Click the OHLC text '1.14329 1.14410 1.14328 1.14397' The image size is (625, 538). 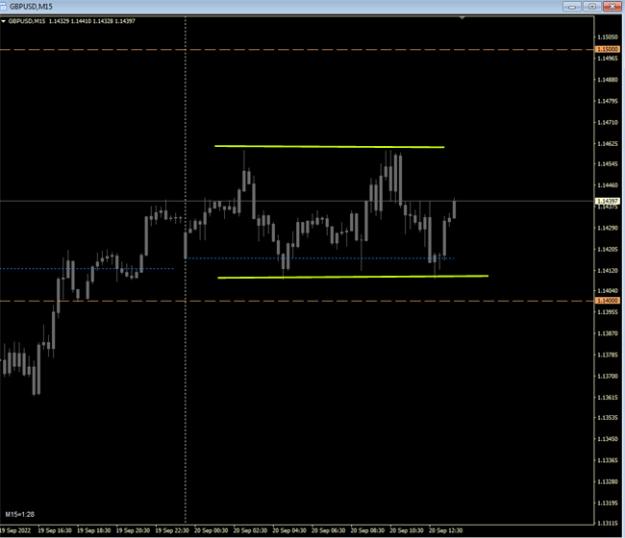coord(92,21)
